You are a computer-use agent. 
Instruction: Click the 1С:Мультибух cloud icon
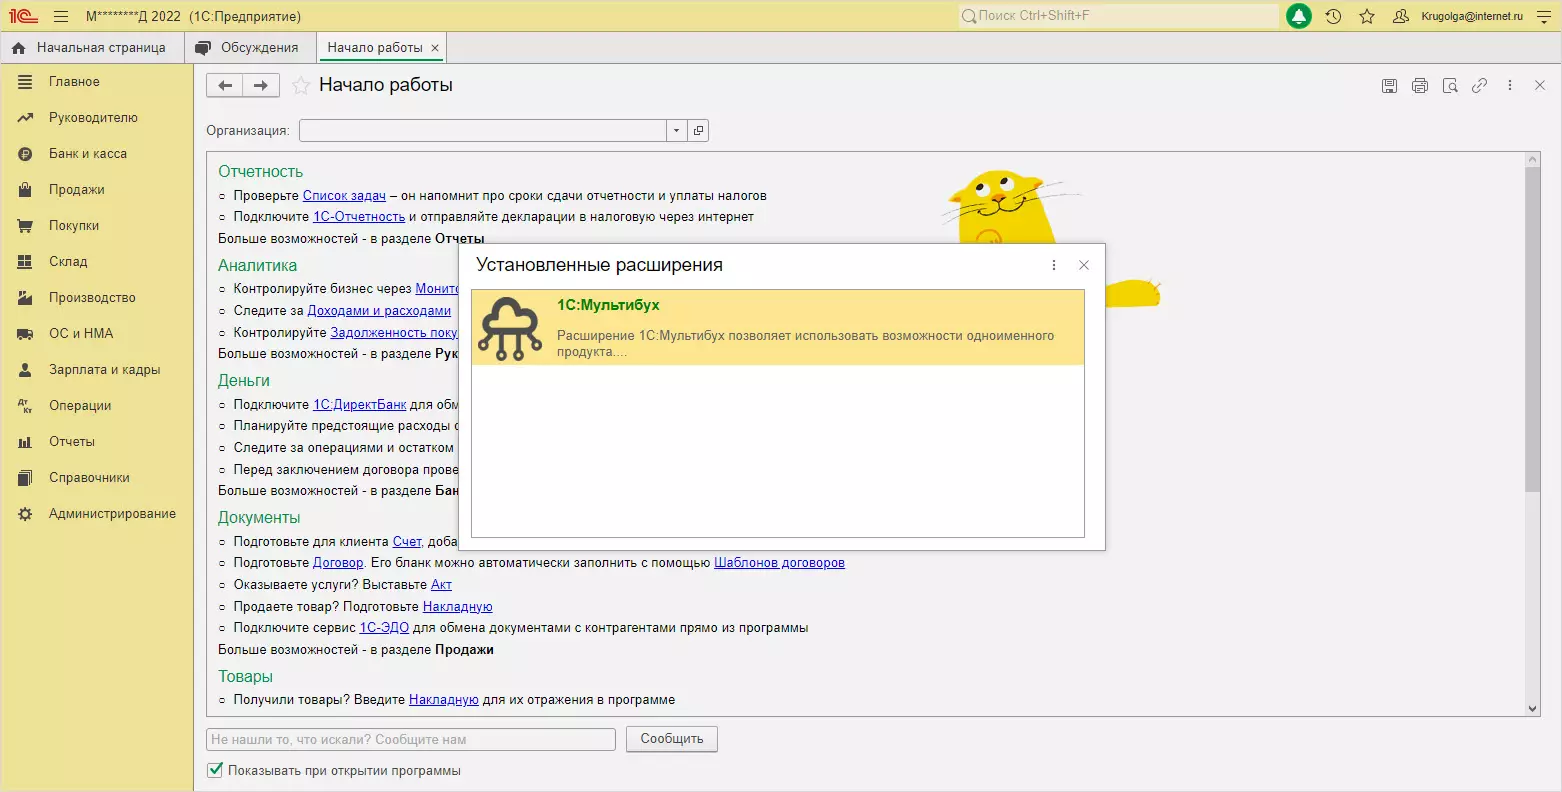tap(510, 327)
